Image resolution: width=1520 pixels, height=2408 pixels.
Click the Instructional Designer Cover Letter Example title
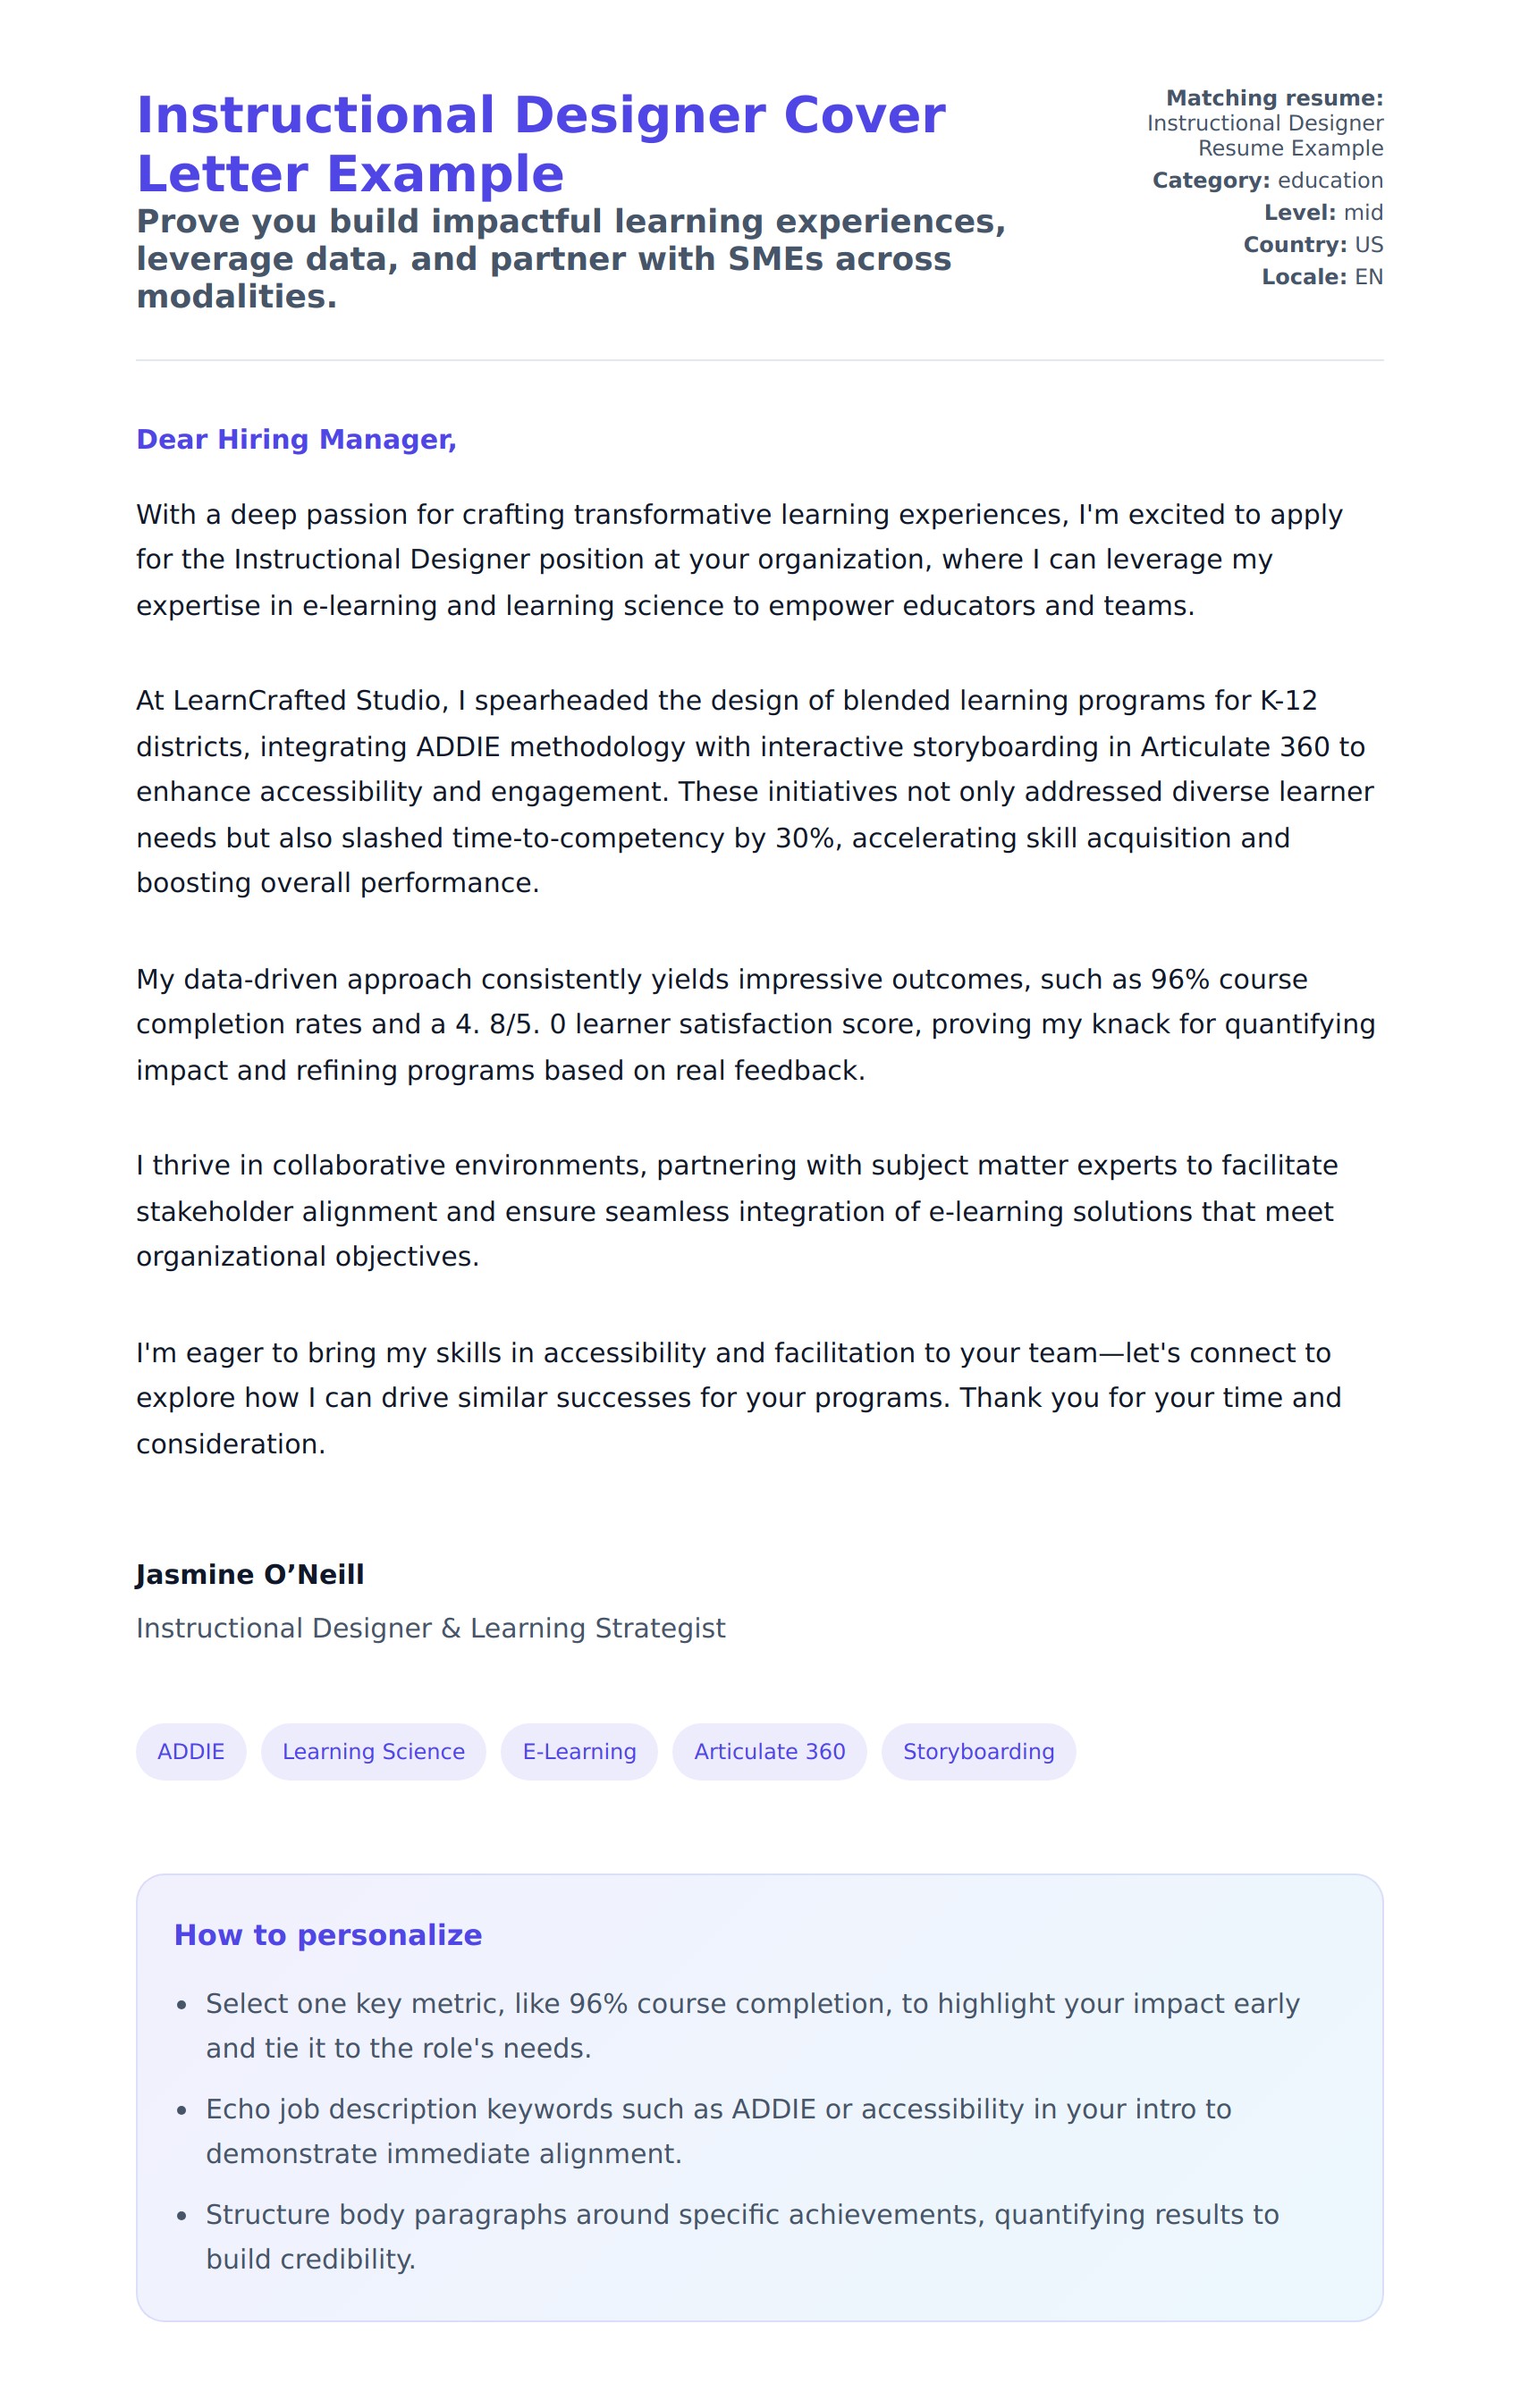540,144
